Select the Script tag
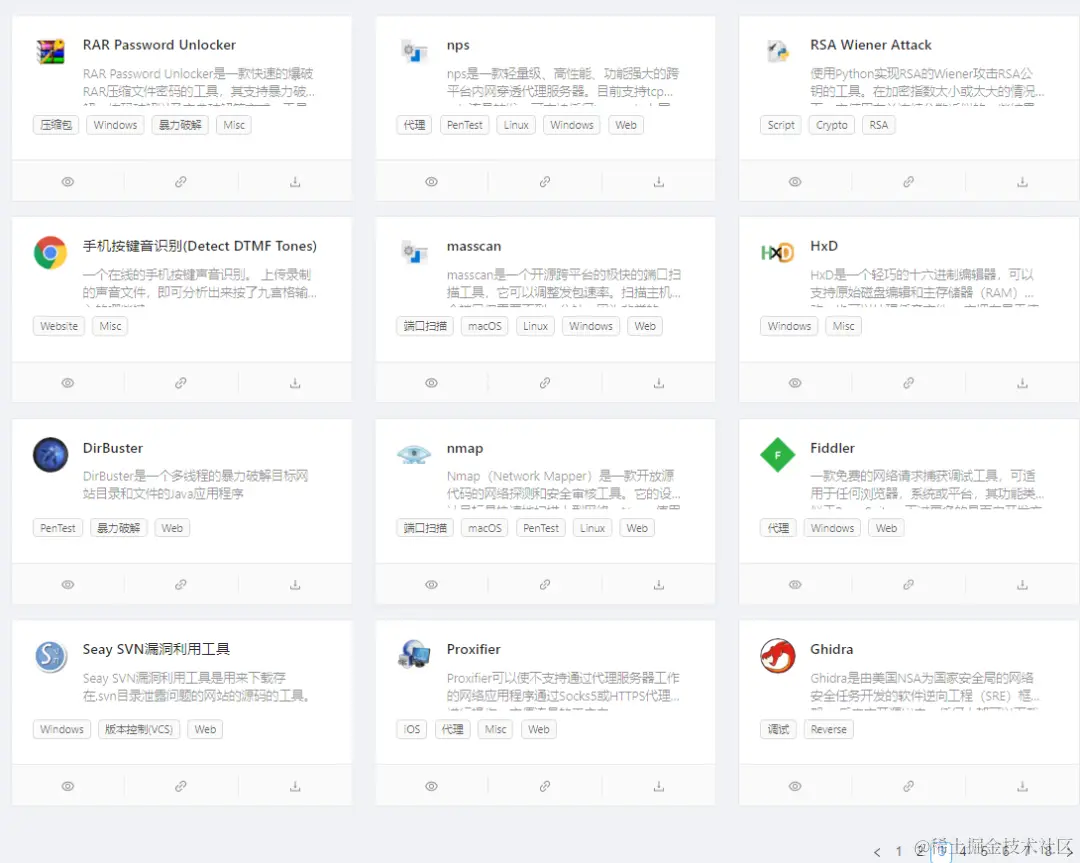Viewport: 1080px width, 863px height. (x=781, y=125)
